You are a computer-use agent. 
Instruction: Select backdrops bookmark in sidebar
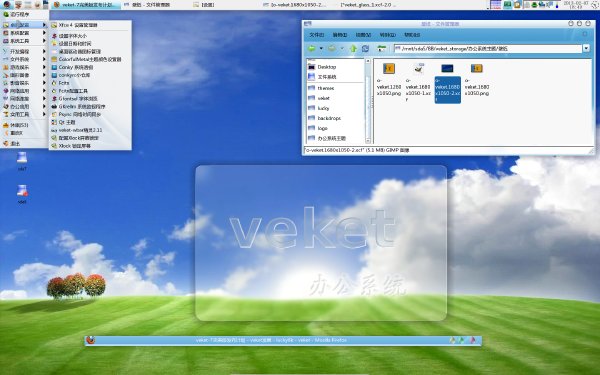pos(335,118)
